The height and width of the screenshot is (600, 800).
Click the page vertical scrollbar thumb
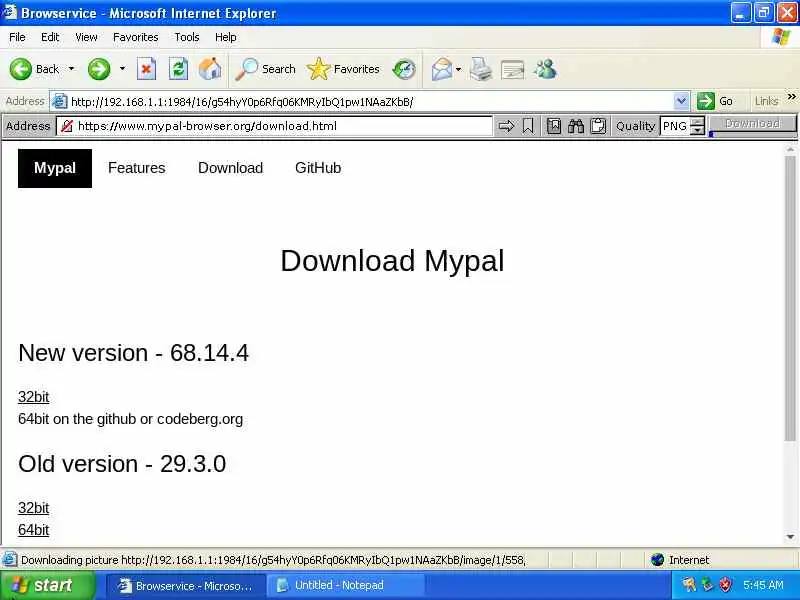[x=791, y=299]
